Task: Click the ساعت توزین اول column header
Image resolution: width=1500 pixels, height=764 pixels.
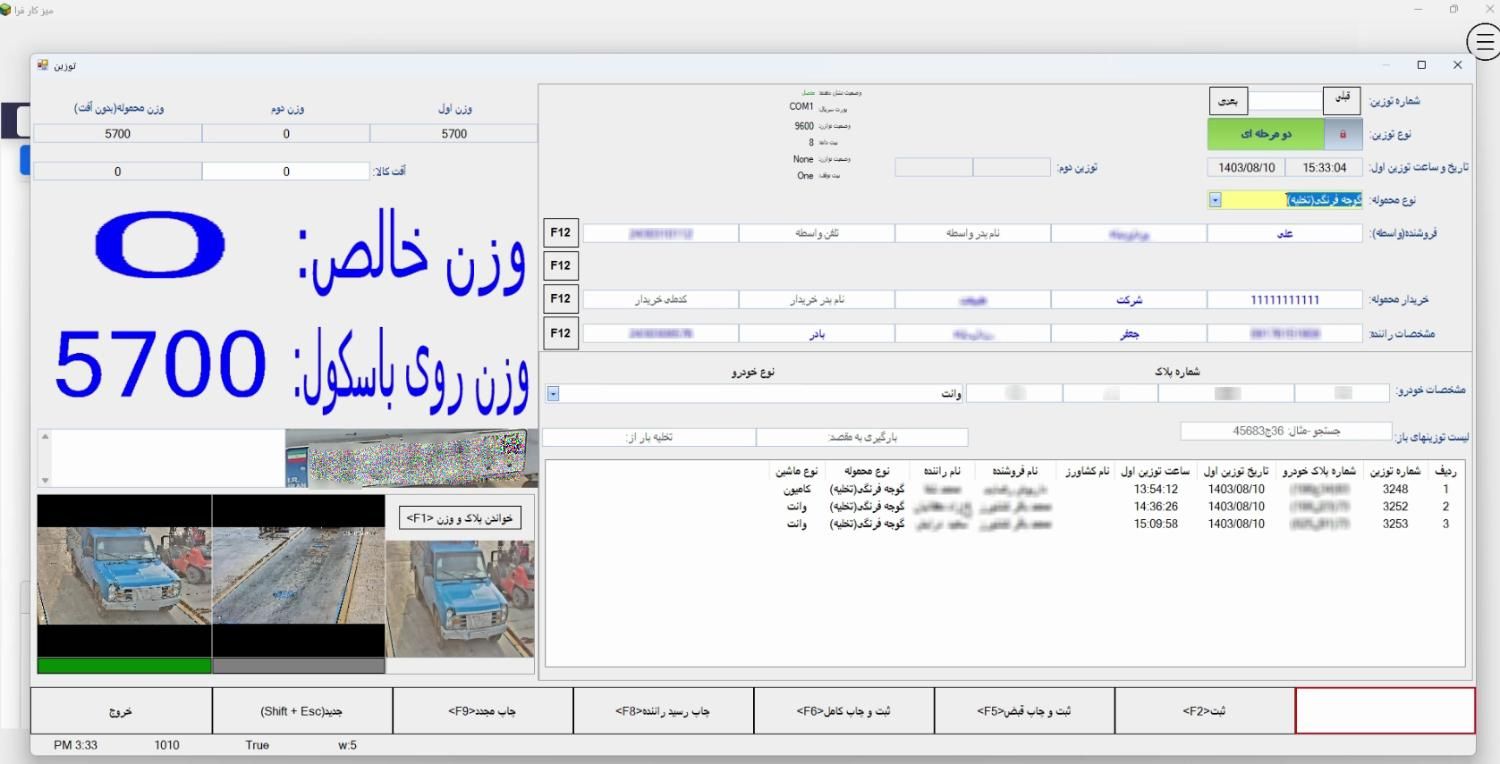Action: point(1155,471)
